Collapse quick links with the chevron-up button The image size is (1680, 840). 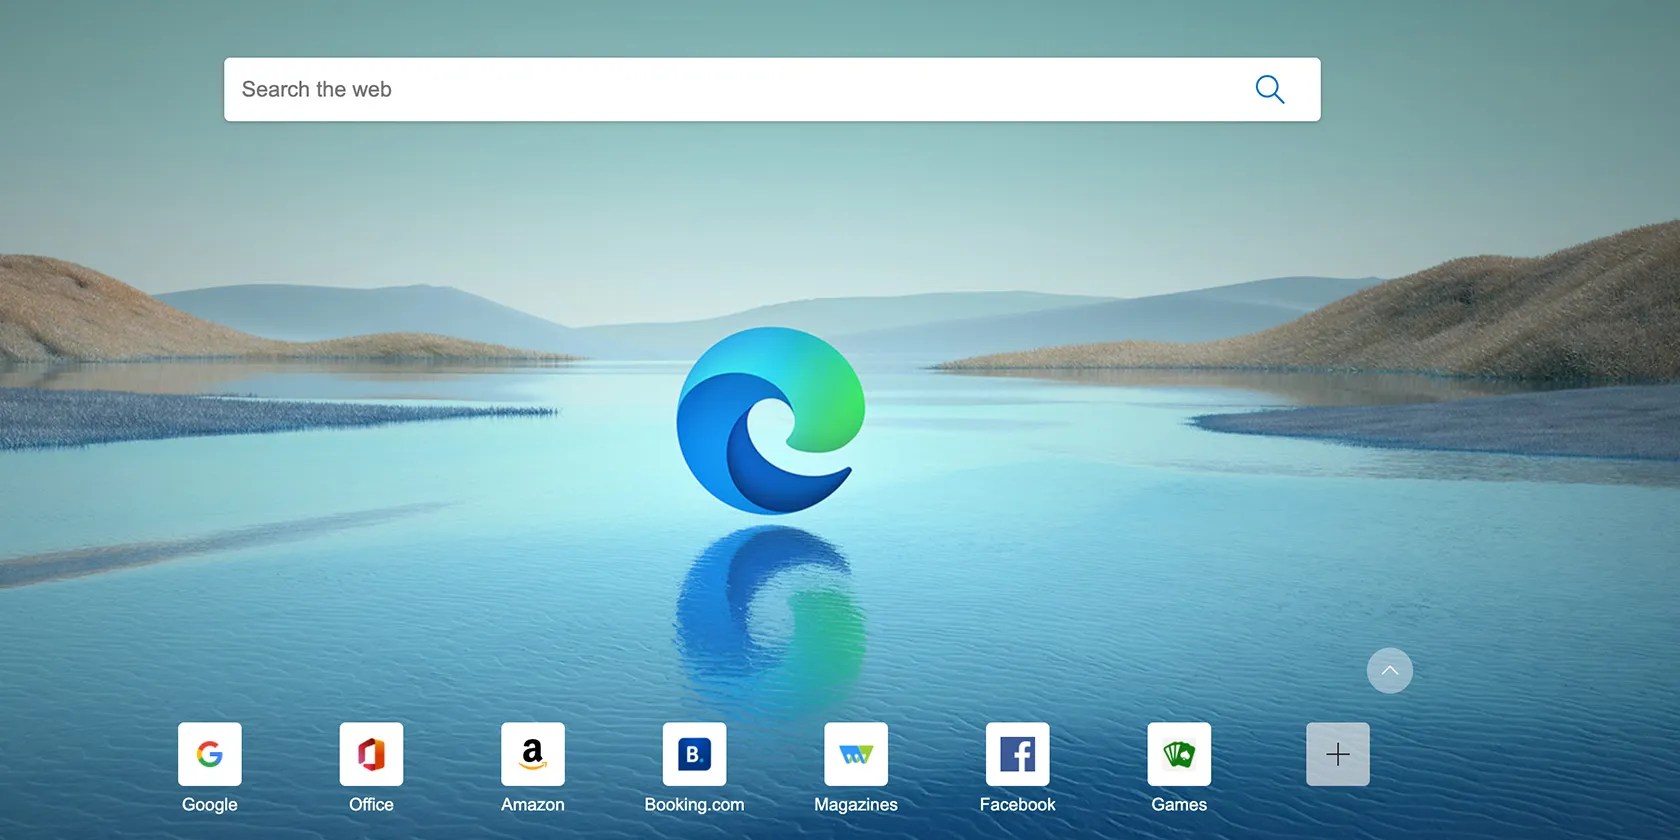click(x=1390, y=670)
